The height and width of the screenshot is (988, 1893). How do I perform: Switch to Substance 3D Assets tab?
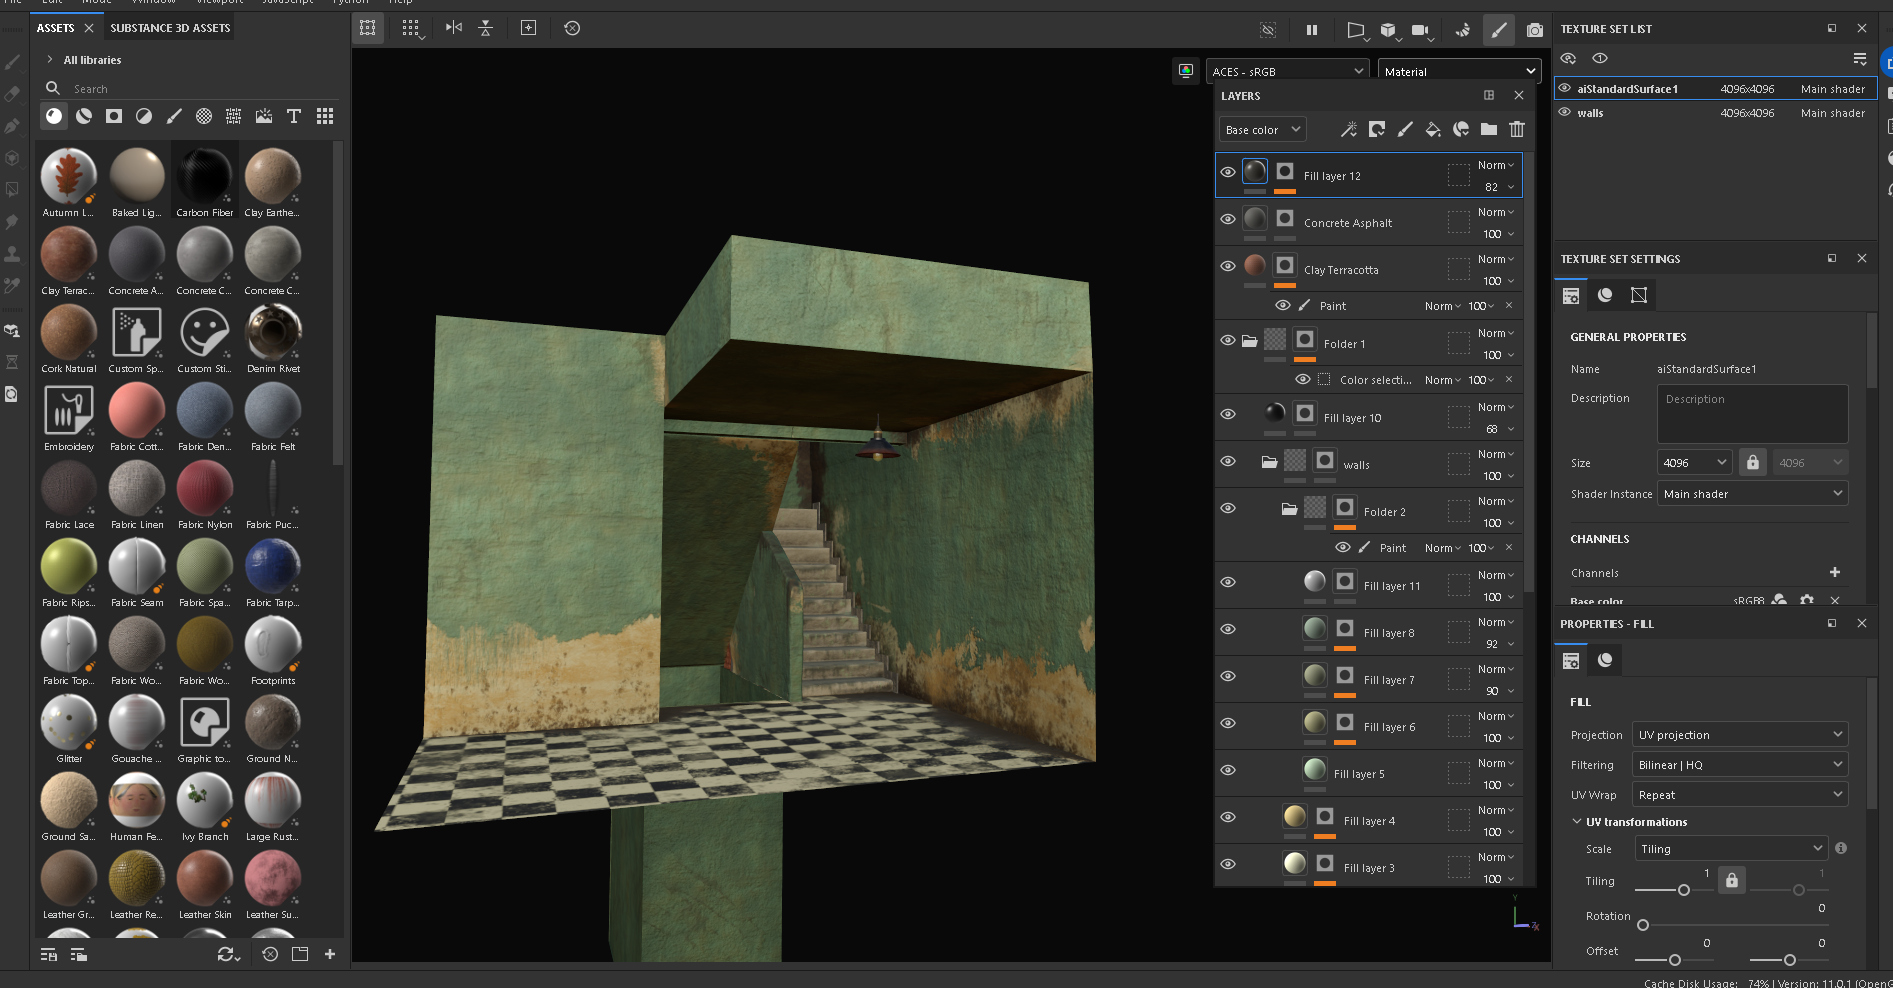[170, 28]
